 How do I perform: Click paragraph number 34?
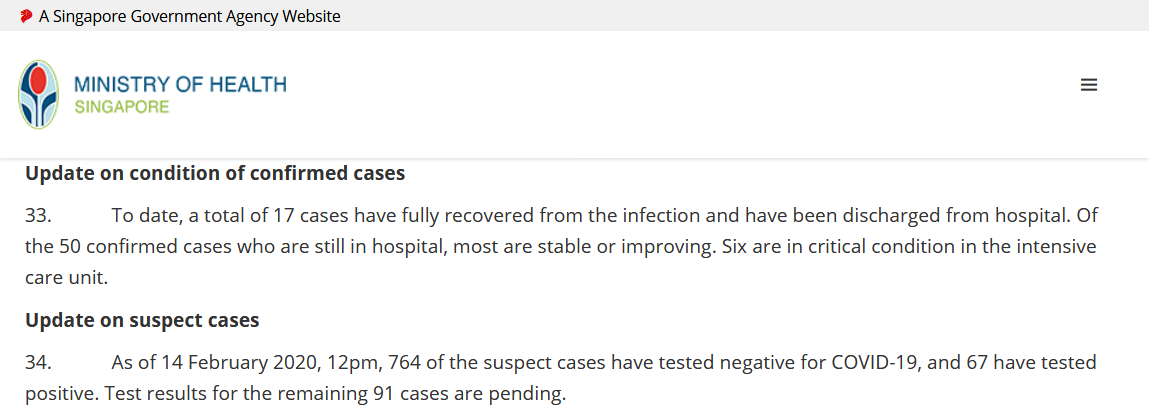point(38,362)
